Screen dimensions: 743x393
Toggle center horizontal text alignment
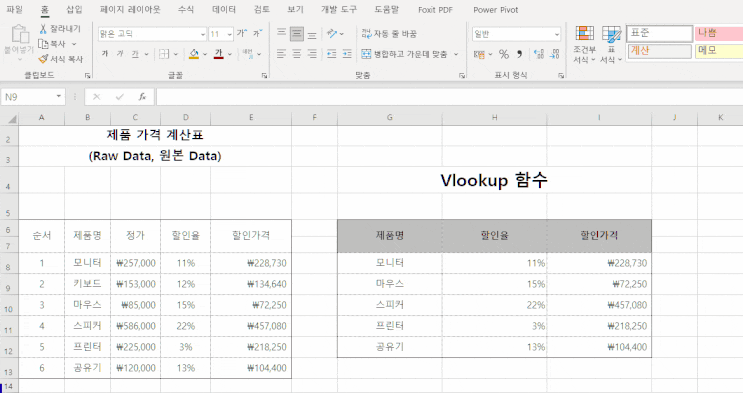[297, 54]
